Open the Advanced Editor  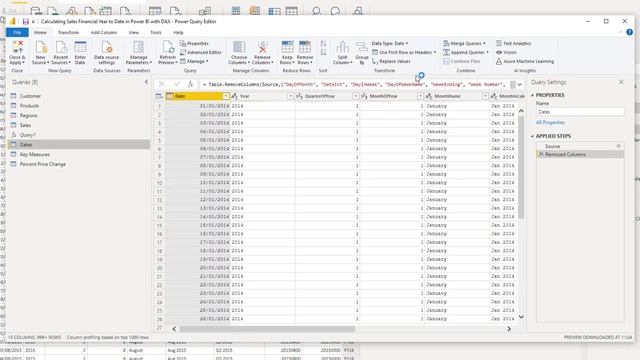tap(201, 52)
